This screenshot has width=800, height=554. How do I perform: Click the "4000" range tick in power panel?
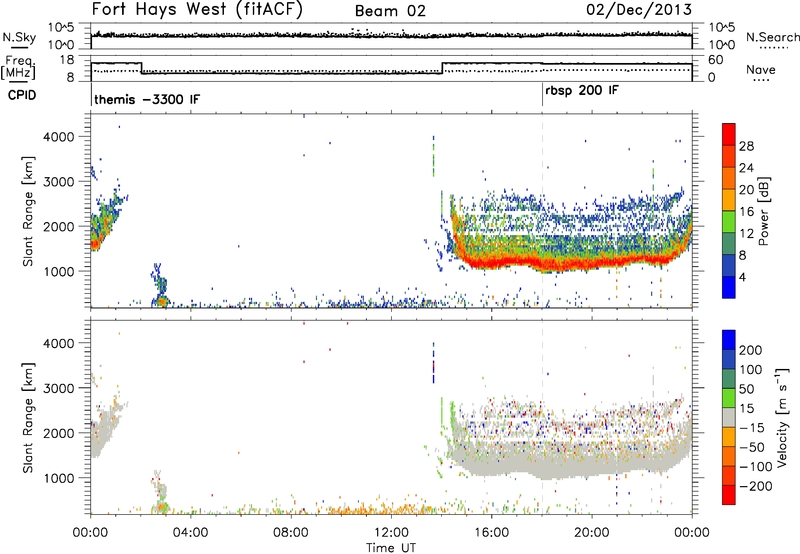[59, 137]
